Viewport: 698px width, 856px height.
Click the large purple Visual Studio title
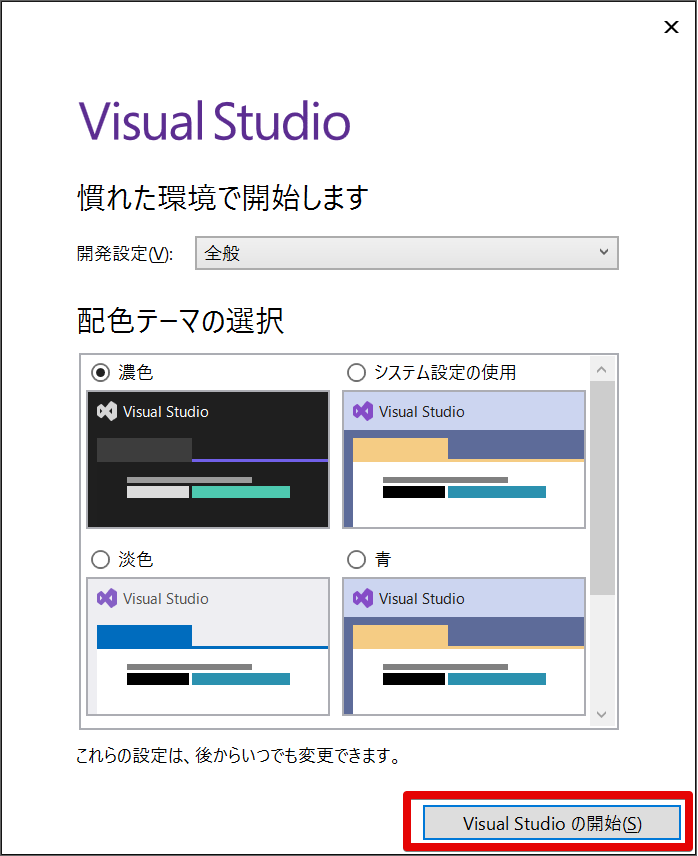[x=214, y=120]
